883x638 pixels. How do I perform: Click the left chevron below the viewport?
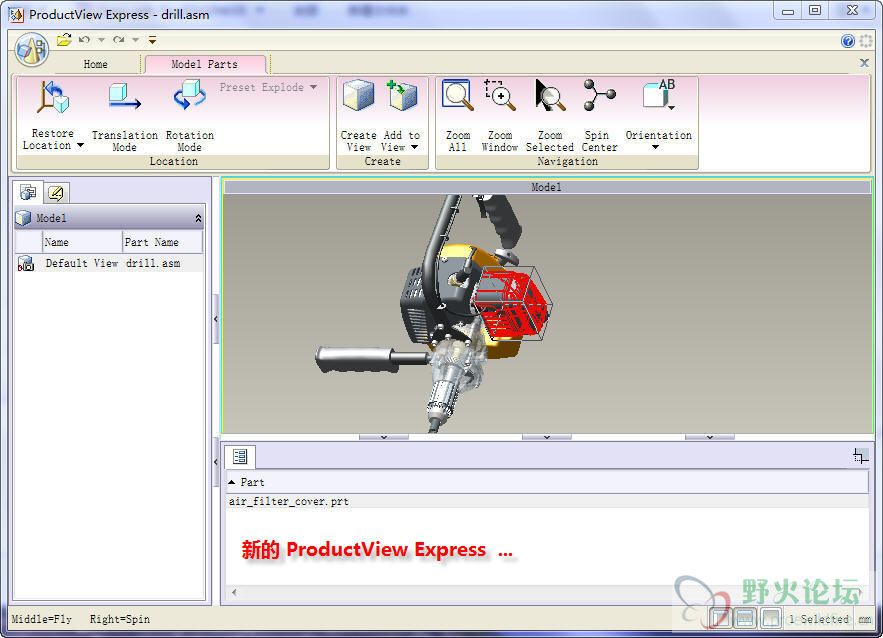[x=383, y=437]
